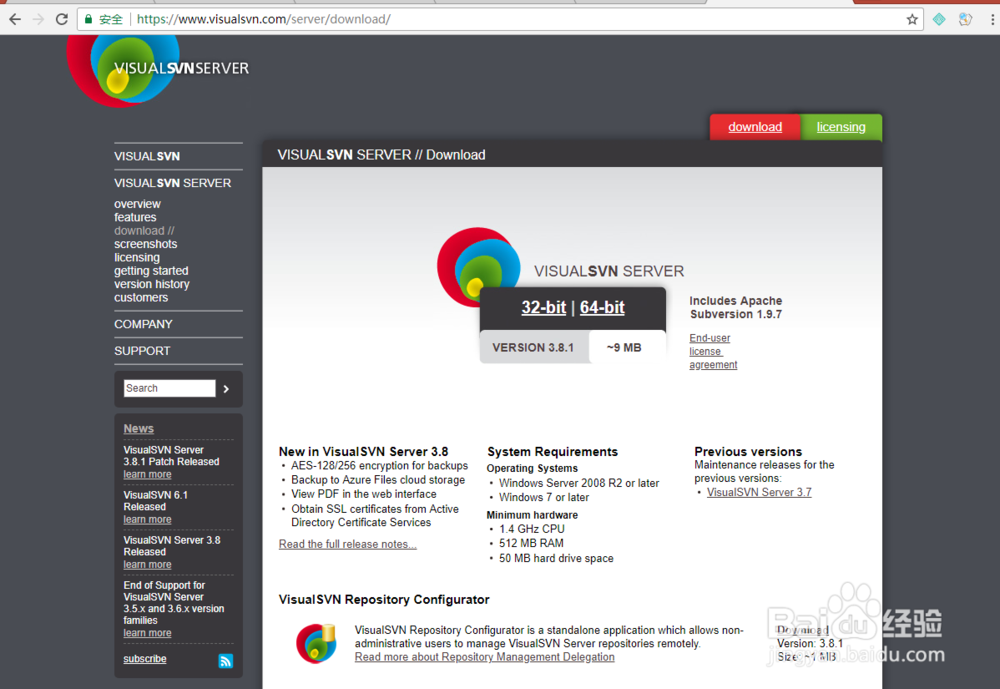Click learn more under End of Support news
The width and height of the screenshot is (1000, 689).
click(x=147, y=633)
